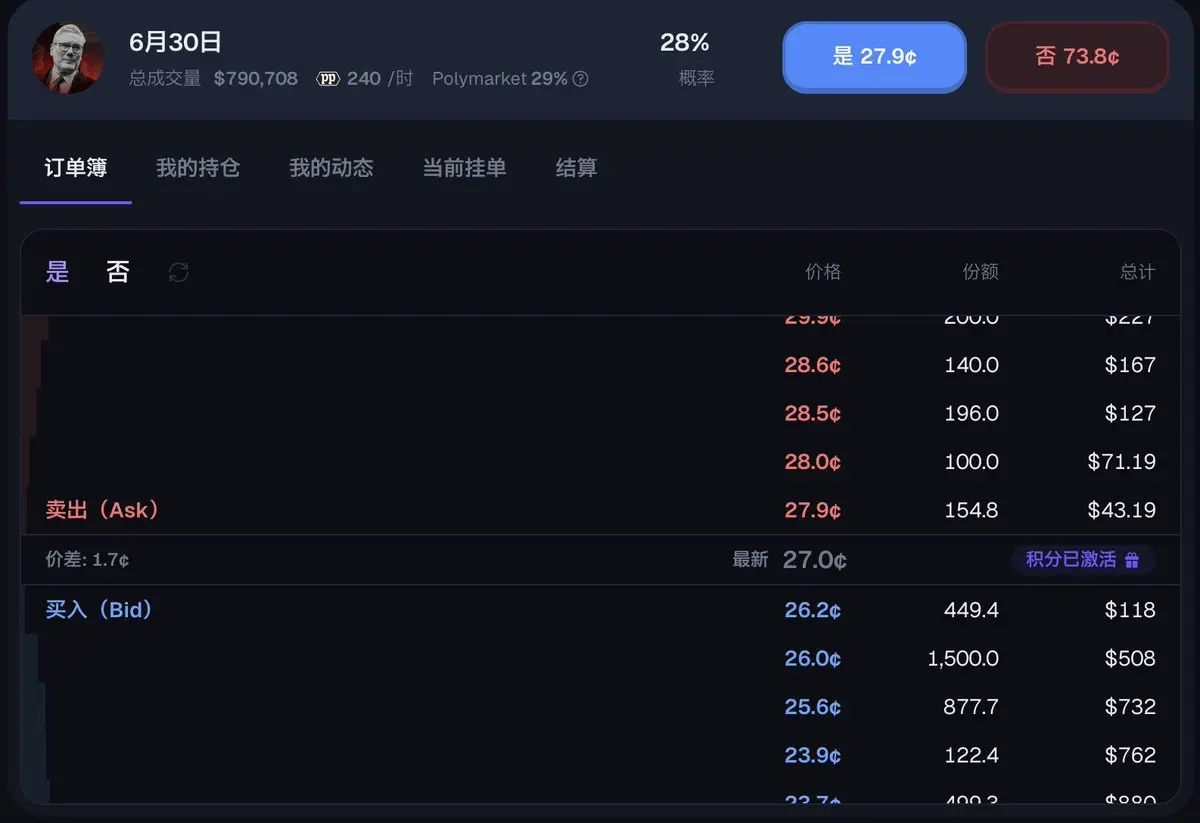The height and width of the screenshot is (823, 1200).
Task: Switch order book to 否 side
Action: tap(118, 272)
